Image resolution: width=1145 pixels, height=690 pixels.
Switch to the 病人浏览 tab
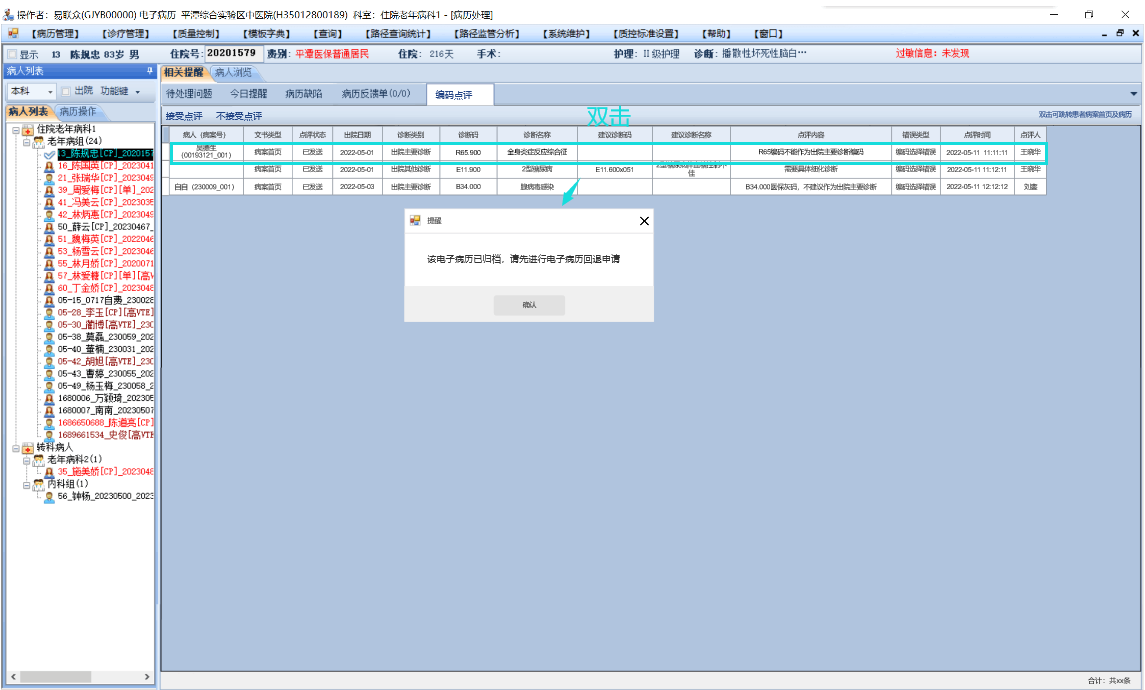point(233,72)
